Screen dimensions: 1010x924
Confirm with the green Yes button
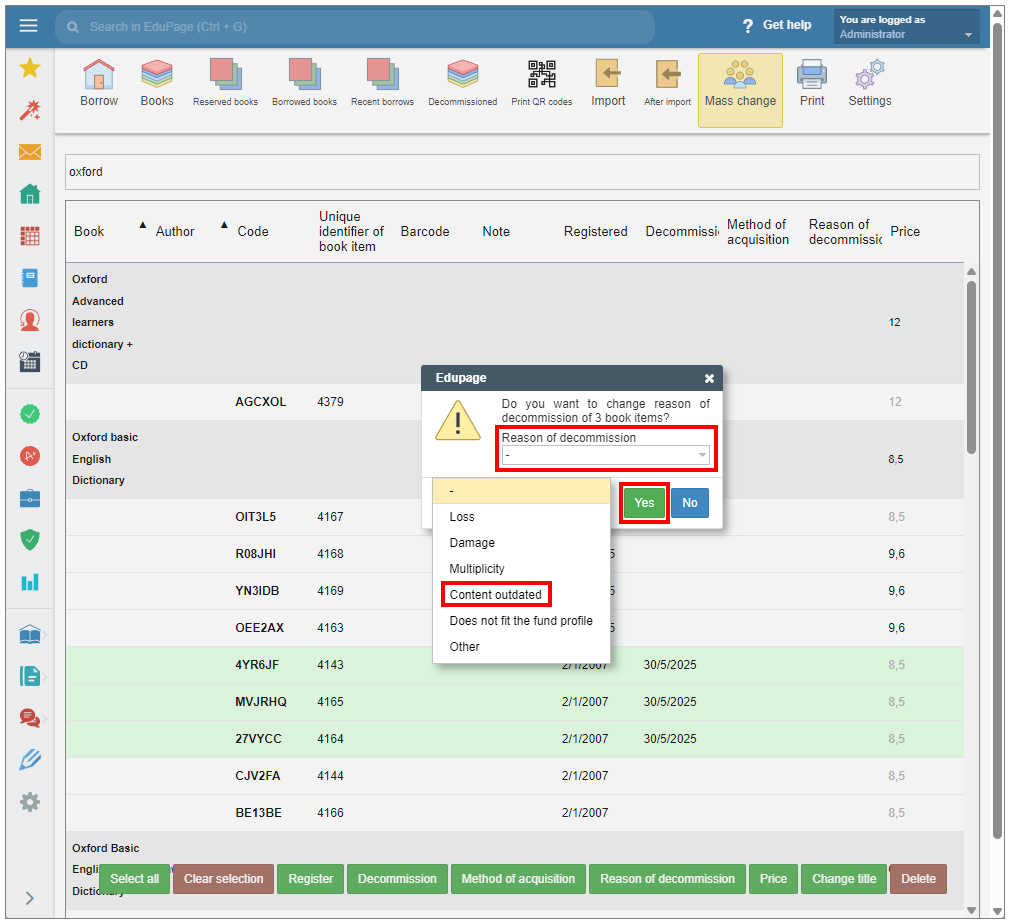click(x=644, y=503)
